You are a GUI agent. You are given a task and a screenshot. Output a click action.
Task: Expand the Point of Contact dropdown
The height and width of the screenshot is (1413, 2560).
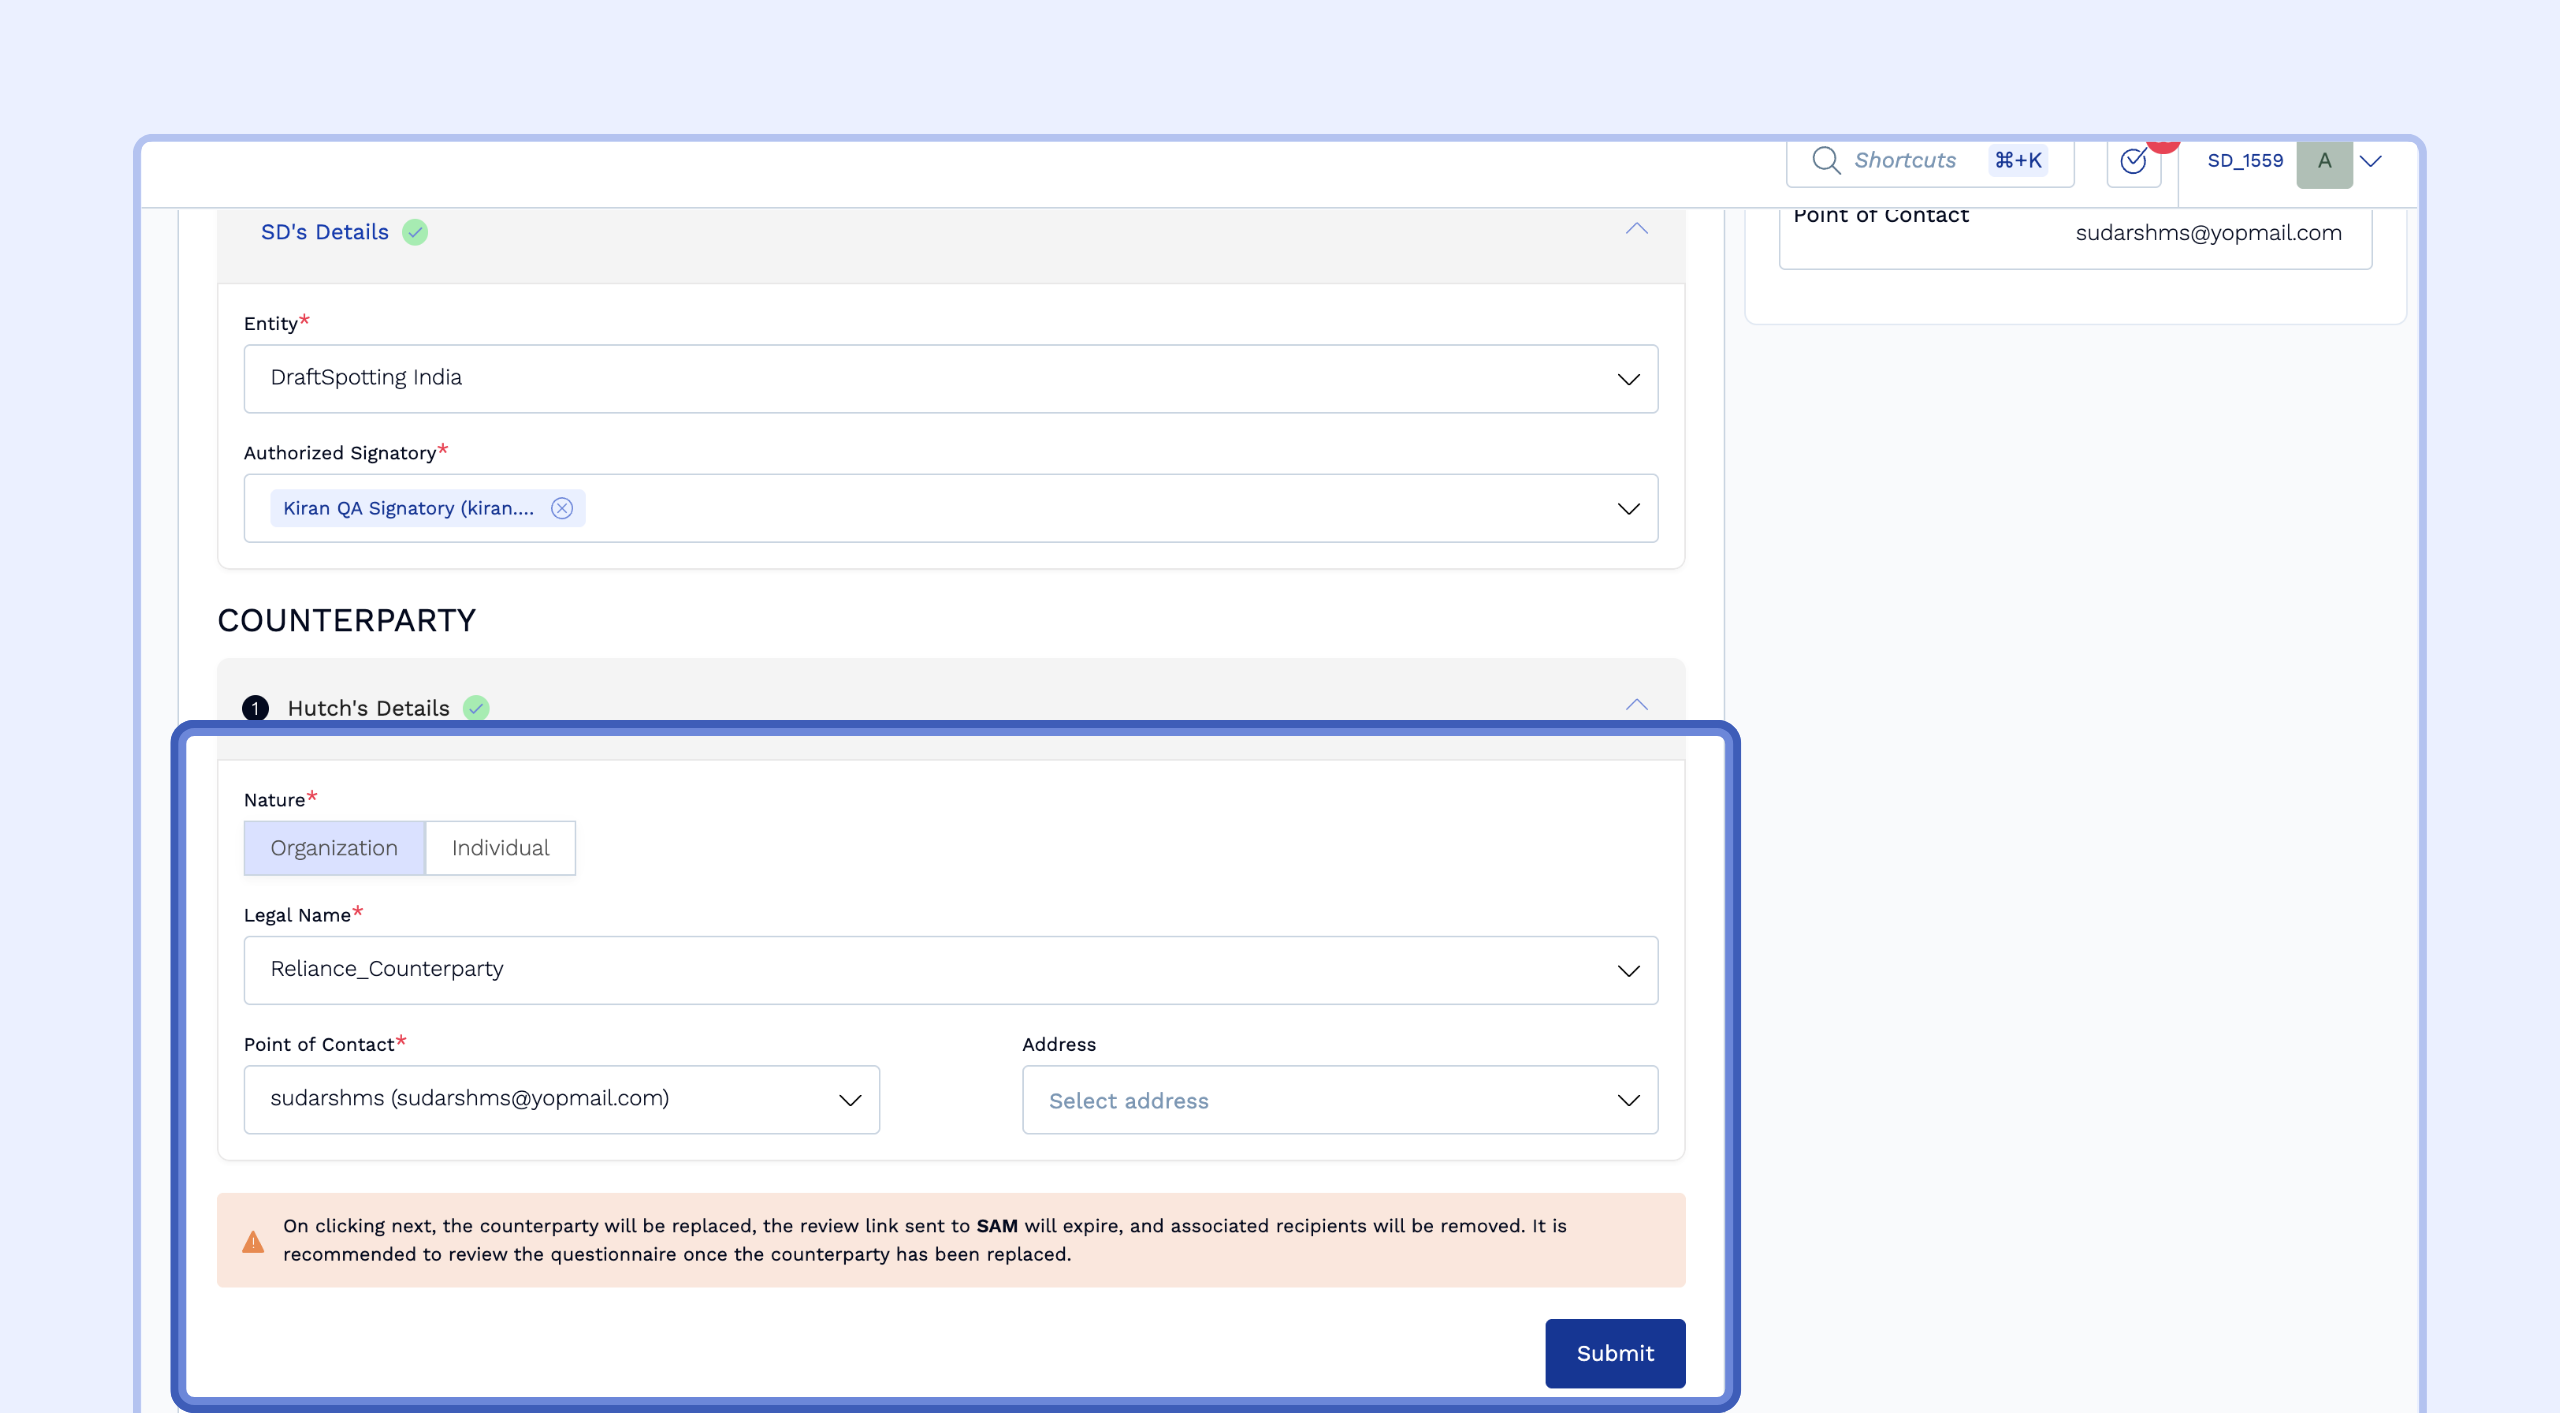click(x=561, y=1099)
